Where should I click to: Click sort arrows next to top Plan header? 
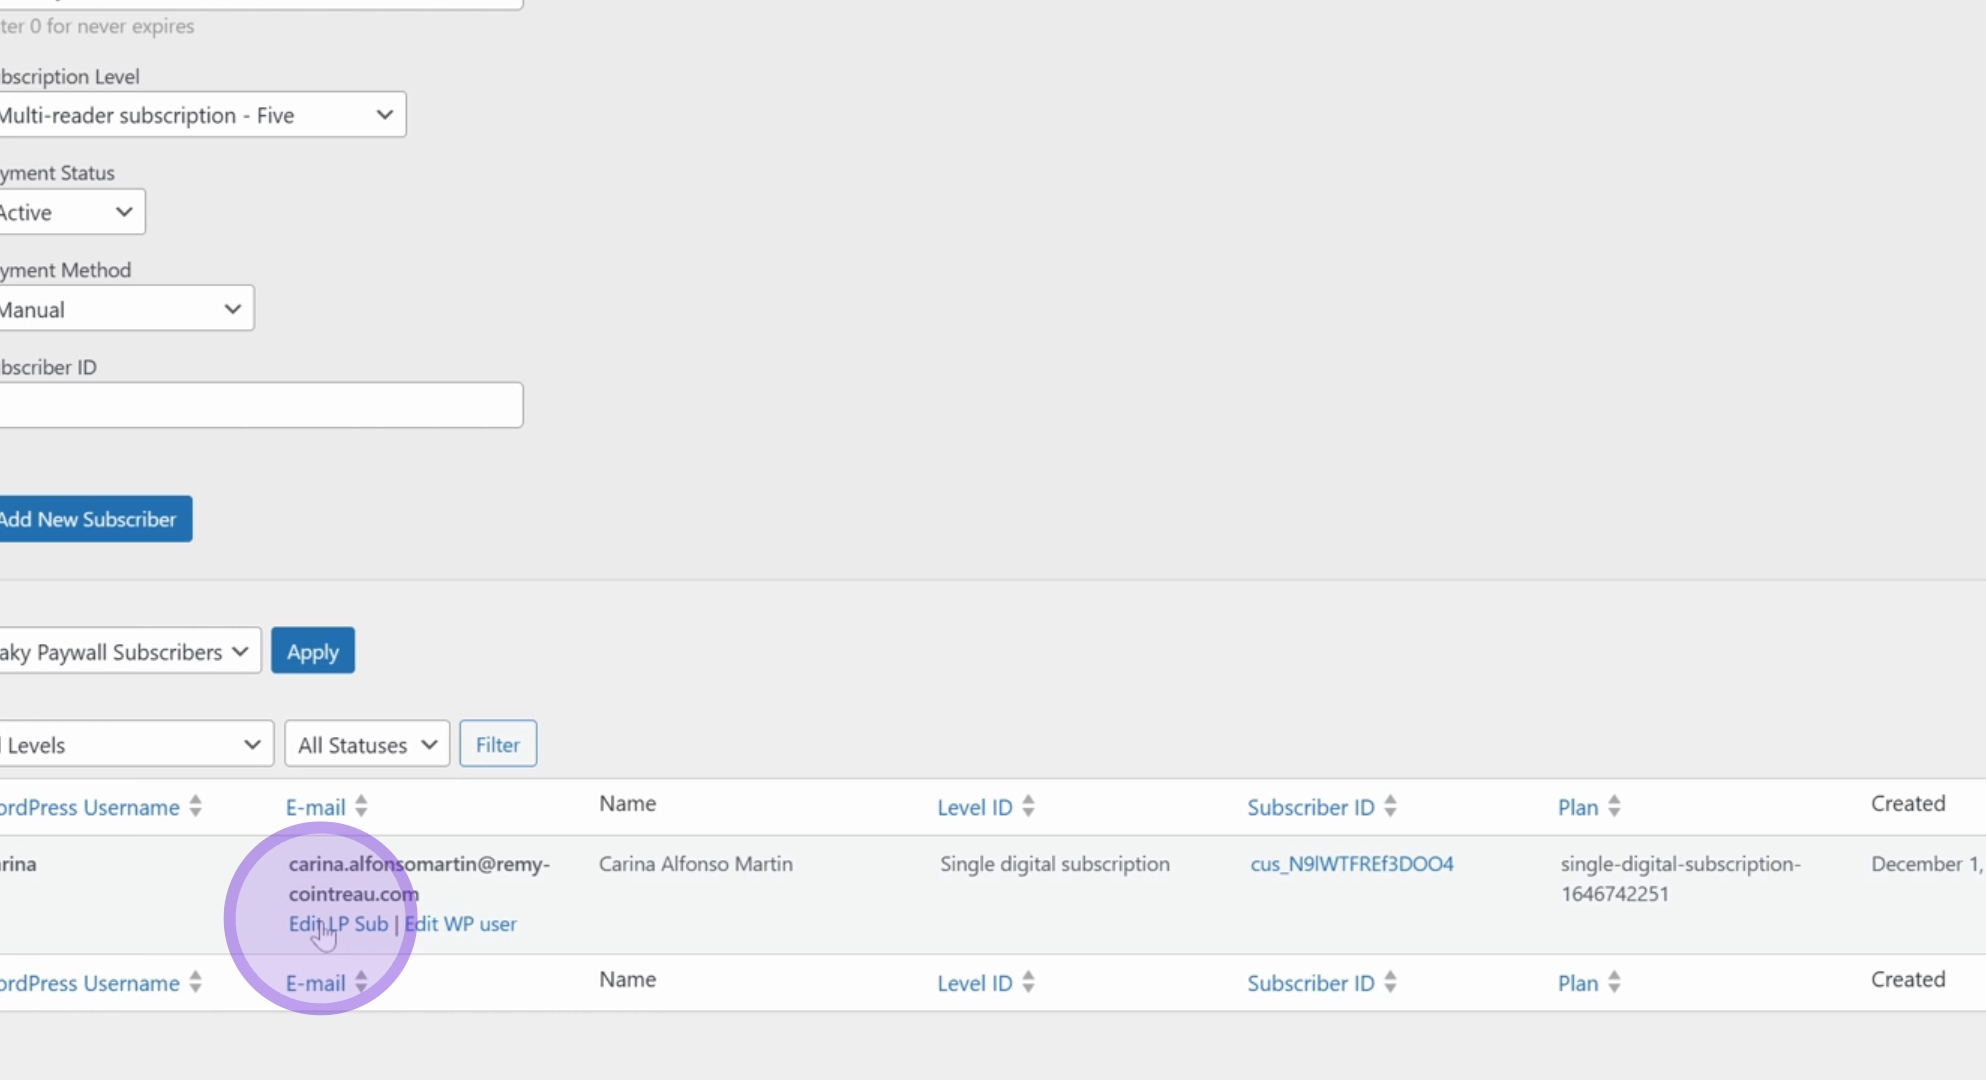1614,806
